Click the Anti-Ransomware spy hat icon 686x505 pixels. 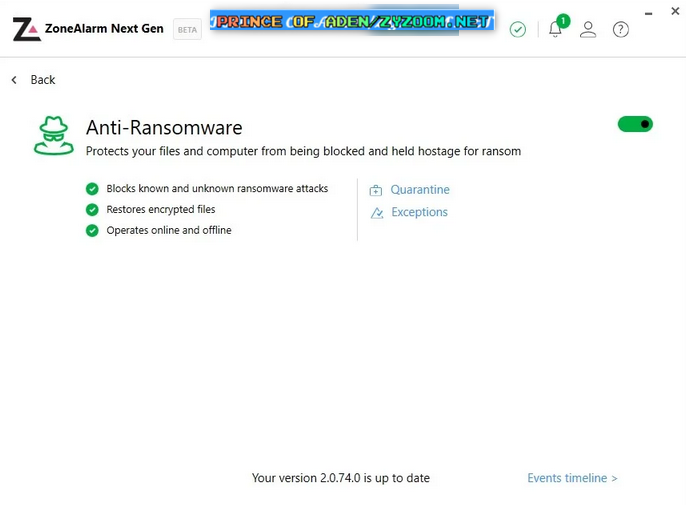pyautogui.click(x=54, y=135)
